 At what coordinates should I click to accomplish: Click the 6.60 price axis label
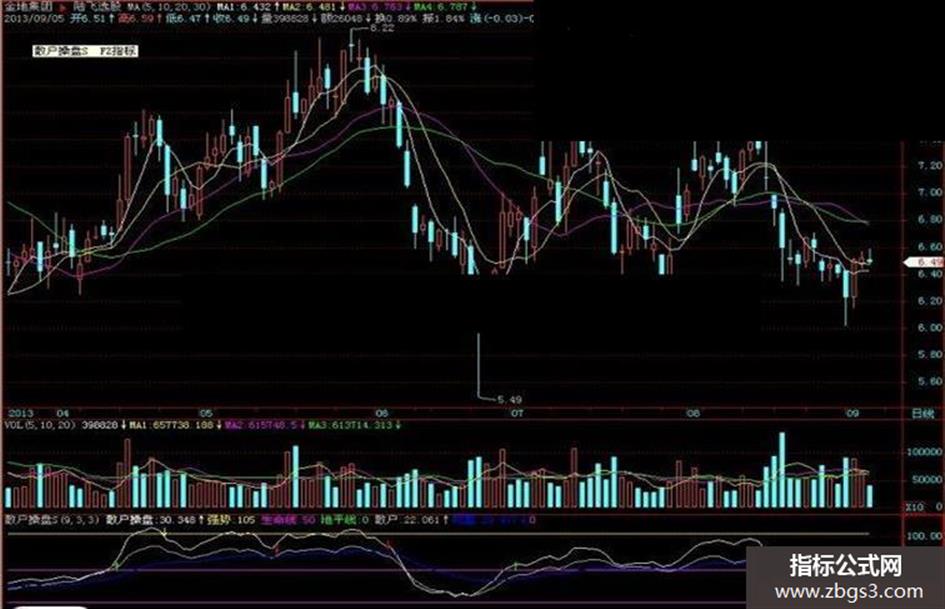pos(930,247)
